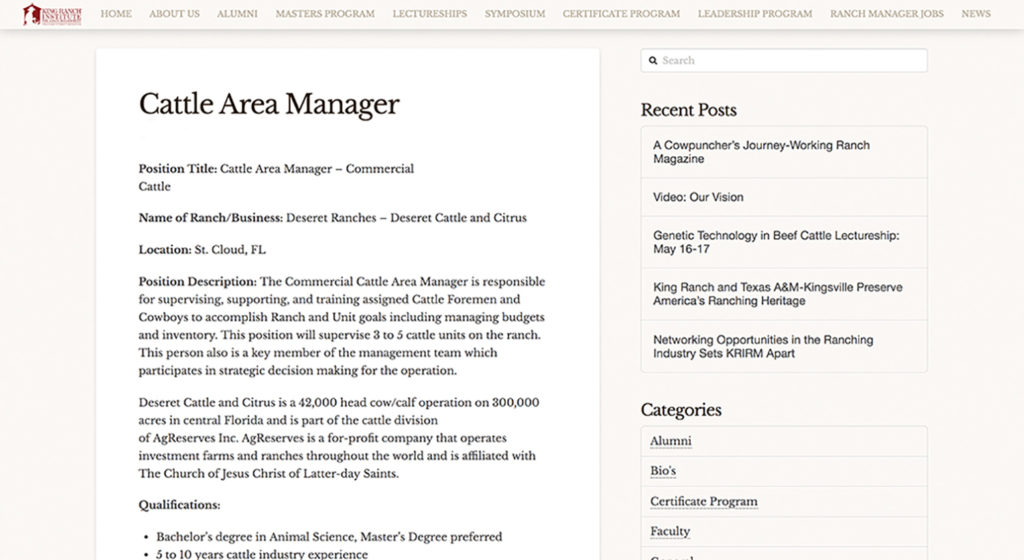Viewport: 1024px width, 560px height.
Task: Open Genetic Technology in Beef Cattle Lectureship post
Action: [x=776, y=242]
